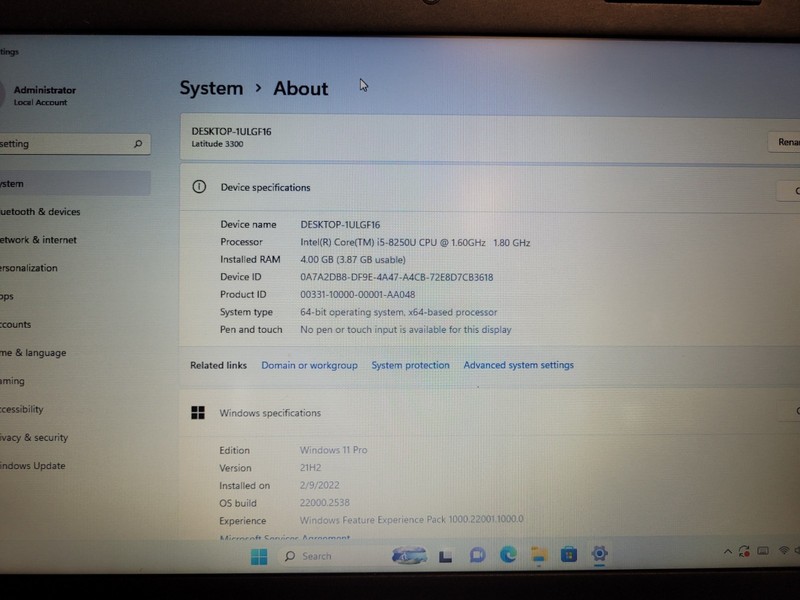Collapse the Device specifications section header

click(490, 188)
